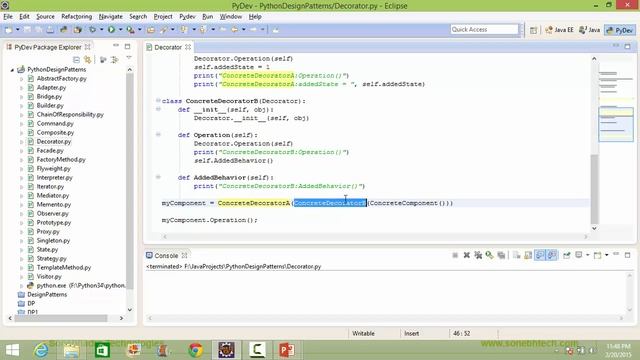Viewport: 640px width, 360px height.
Task: Click the Run External Tools icon
Action: [130, 29]
